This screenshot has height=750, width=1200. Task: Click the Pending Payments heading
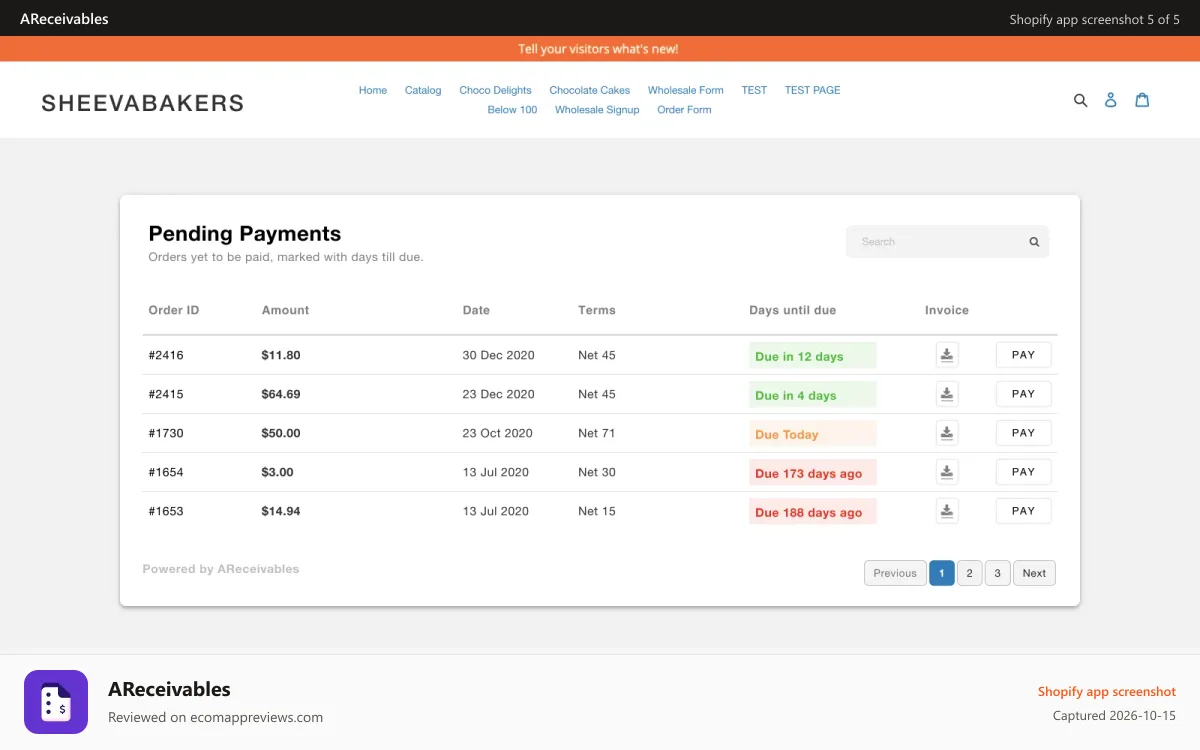(245, 234)
